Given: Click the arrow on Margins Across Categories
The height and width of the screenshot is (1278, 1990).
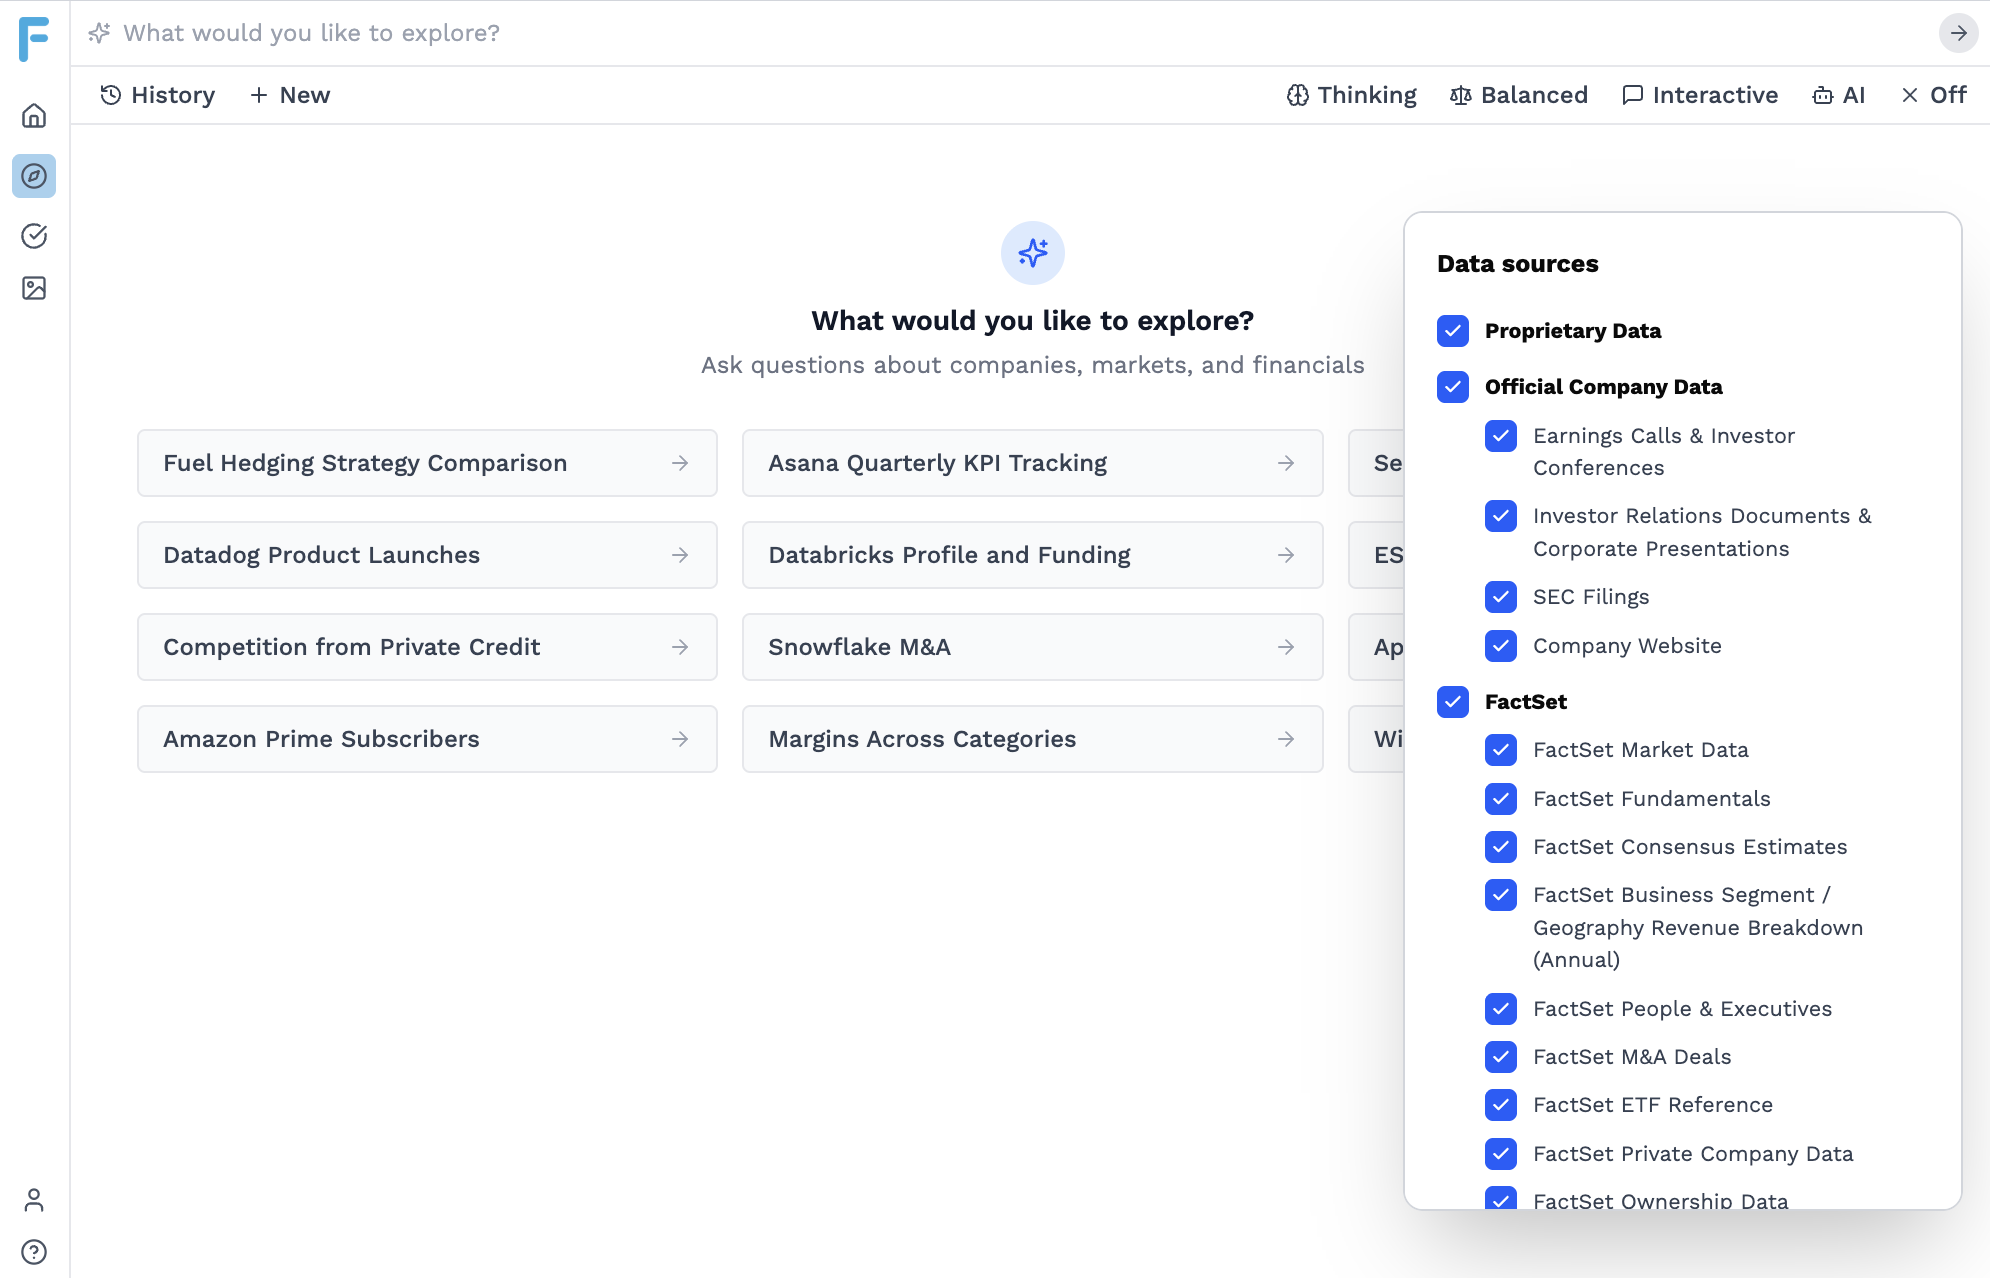Looking at the screenshot, I should [1286, 739].
